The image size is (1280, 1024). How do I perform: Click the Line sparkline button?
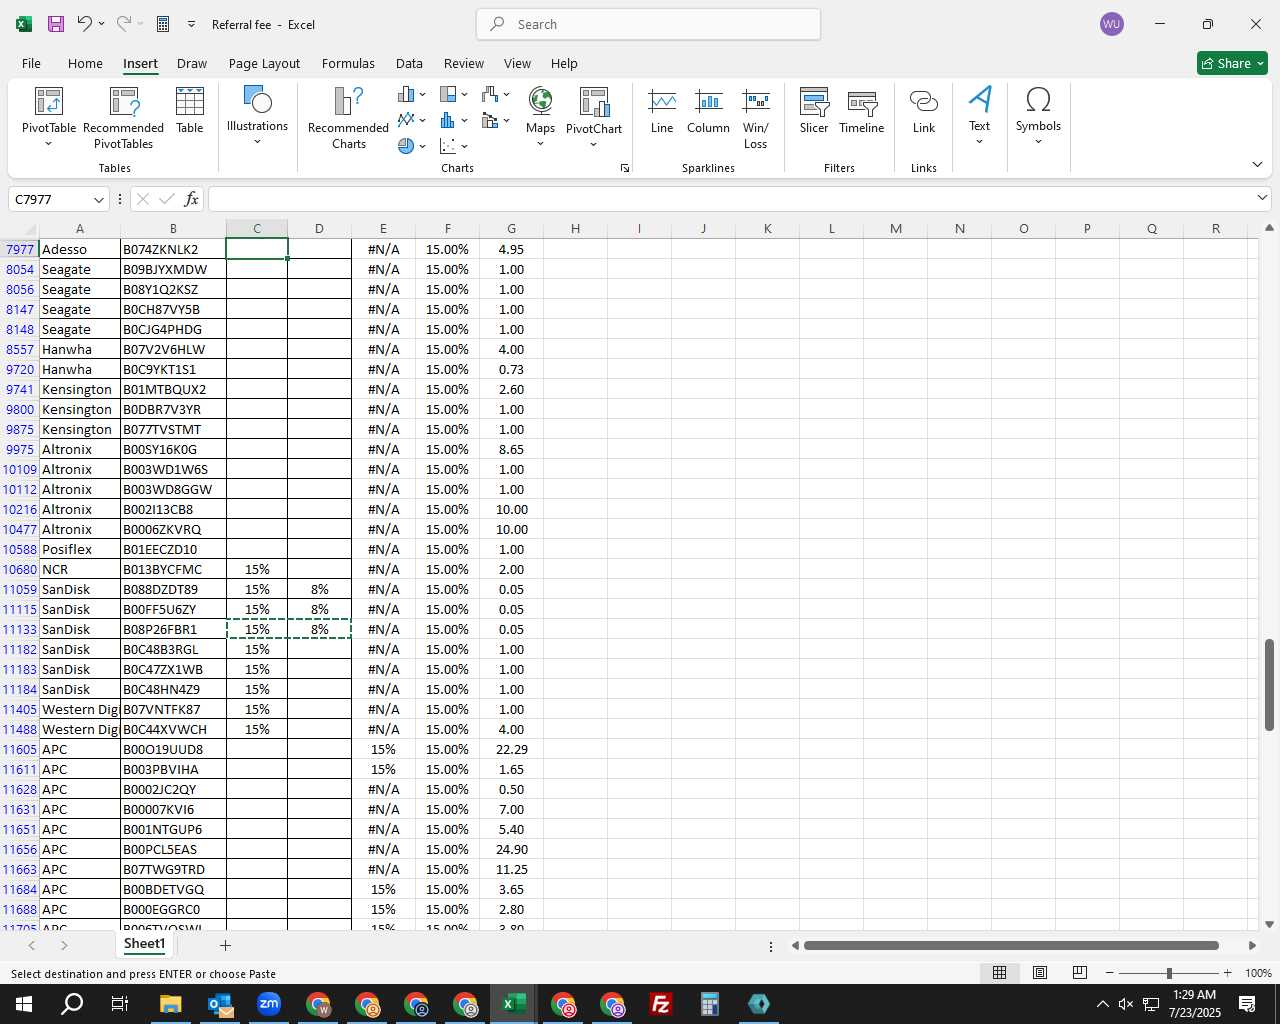tap(662, 110)
